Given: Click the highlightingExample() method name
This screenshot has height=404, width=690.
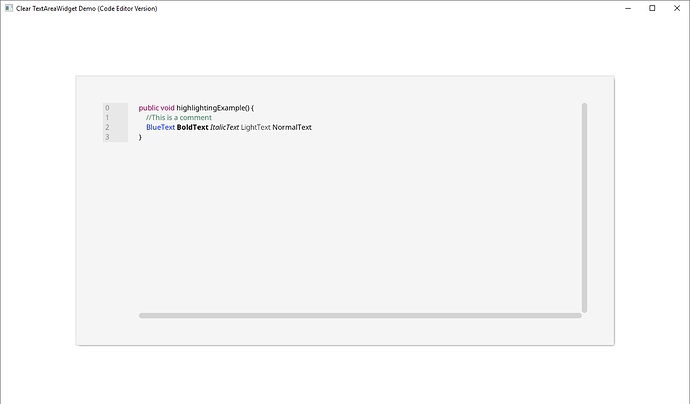Looking at the screenshot, I should [212, 108].
